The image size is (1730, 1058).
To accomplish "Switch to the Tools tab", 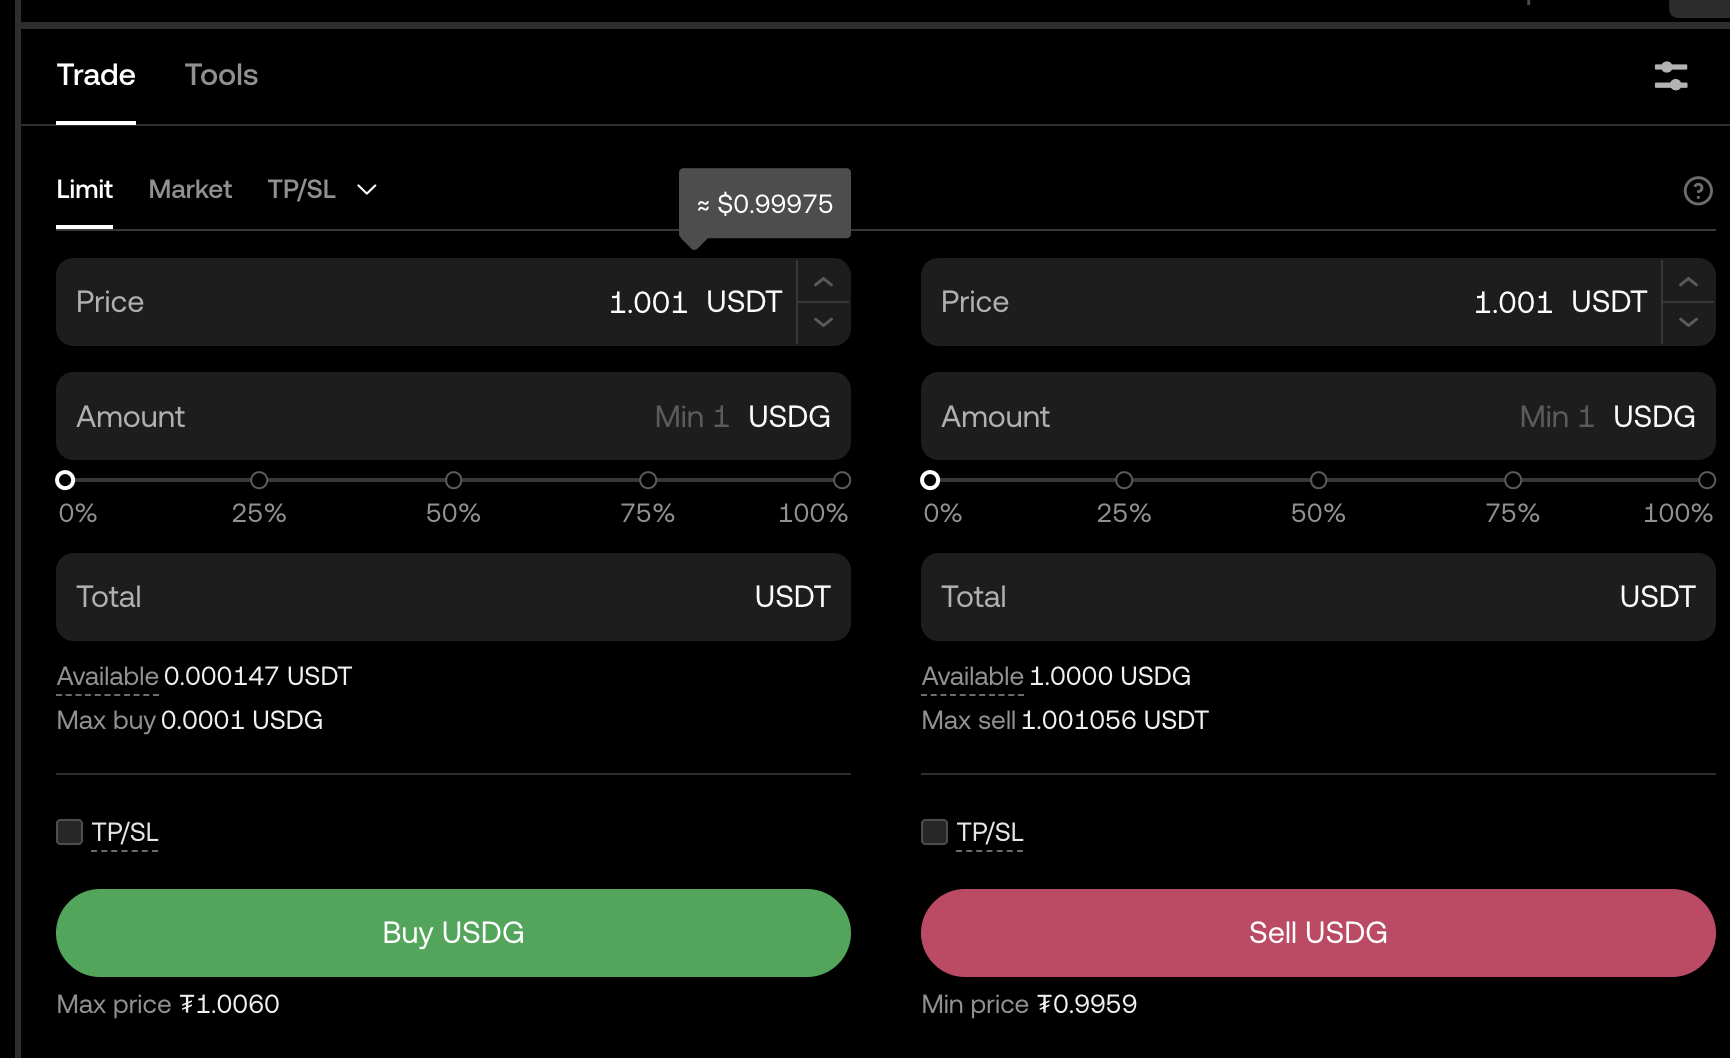I will click(221, 75).
